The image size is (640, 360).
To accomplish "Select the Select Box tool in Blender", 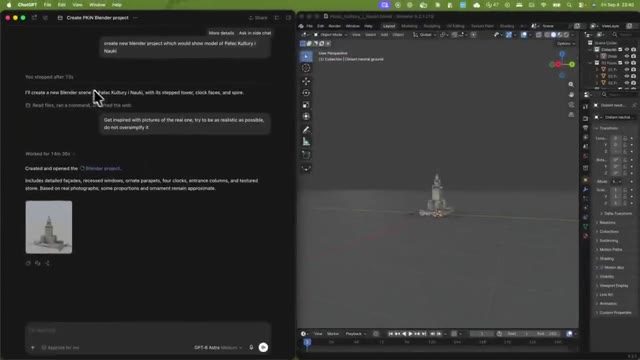I will (x=306, y=56).
